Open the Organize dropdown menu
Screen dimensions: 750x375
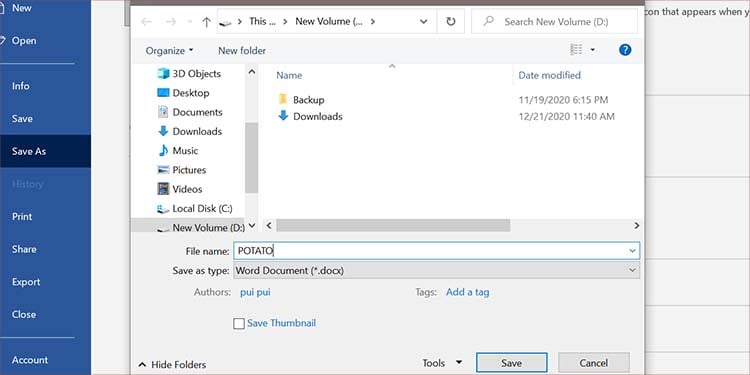169,50
